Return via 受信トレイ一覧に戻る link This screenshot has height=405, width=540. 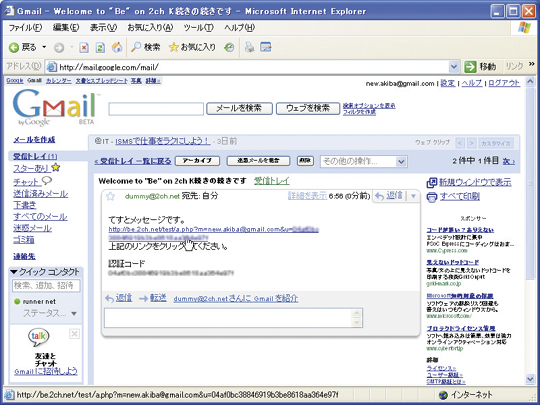pyautogui.click(x=133, y=161)
